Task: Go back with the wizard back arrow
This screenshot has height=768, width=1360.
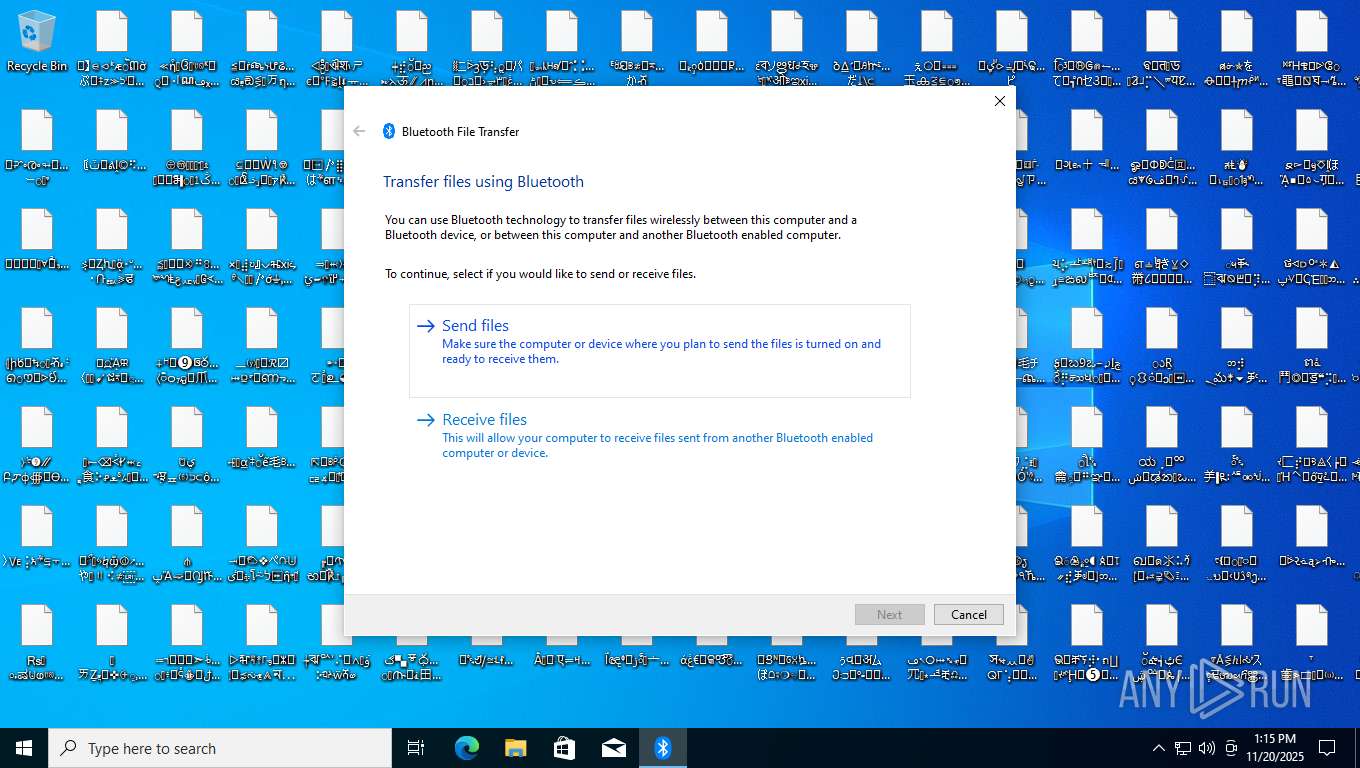Action: point(360,131)
